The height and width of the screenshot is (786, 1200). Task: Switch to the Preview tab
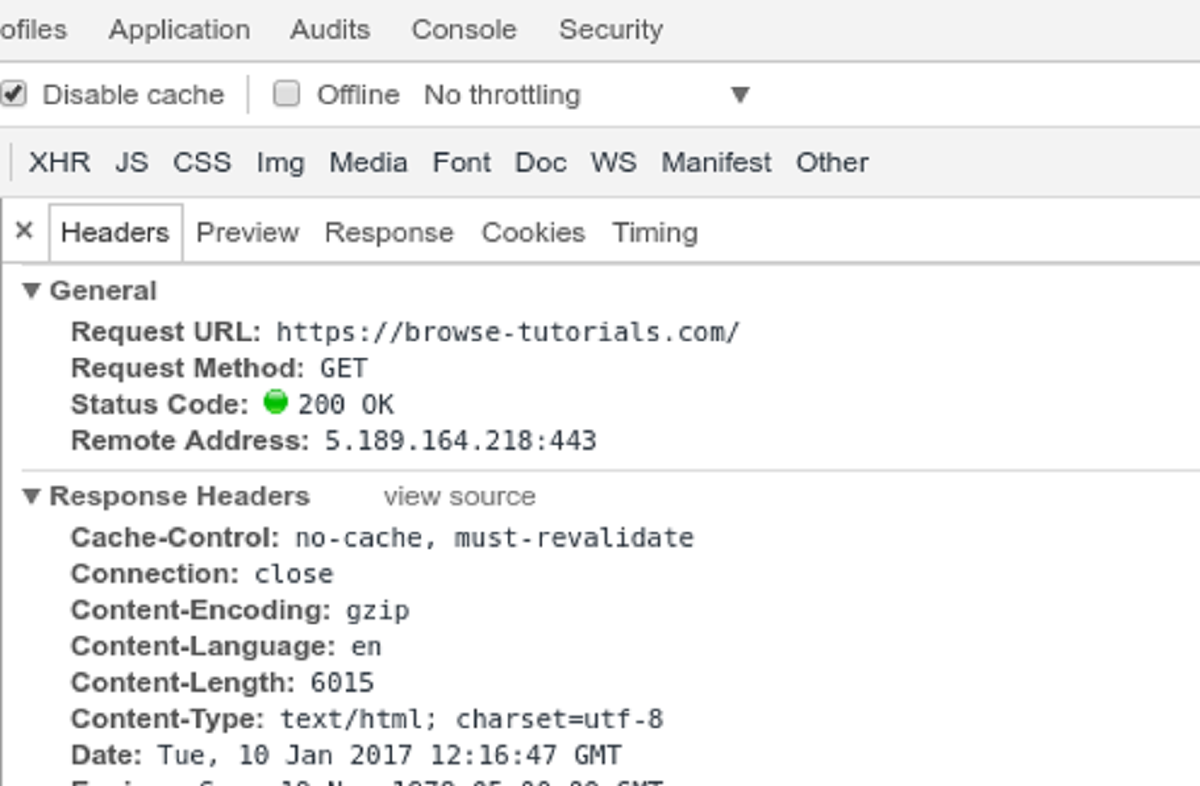coord(247,232)
